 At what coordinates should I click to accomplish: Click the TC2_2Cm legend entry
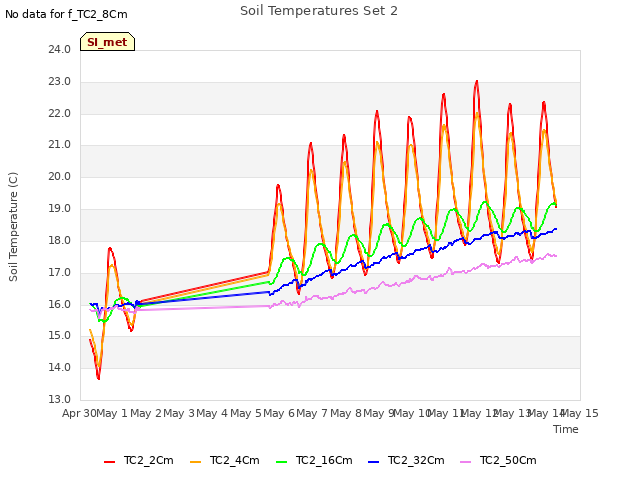(139, 460)
